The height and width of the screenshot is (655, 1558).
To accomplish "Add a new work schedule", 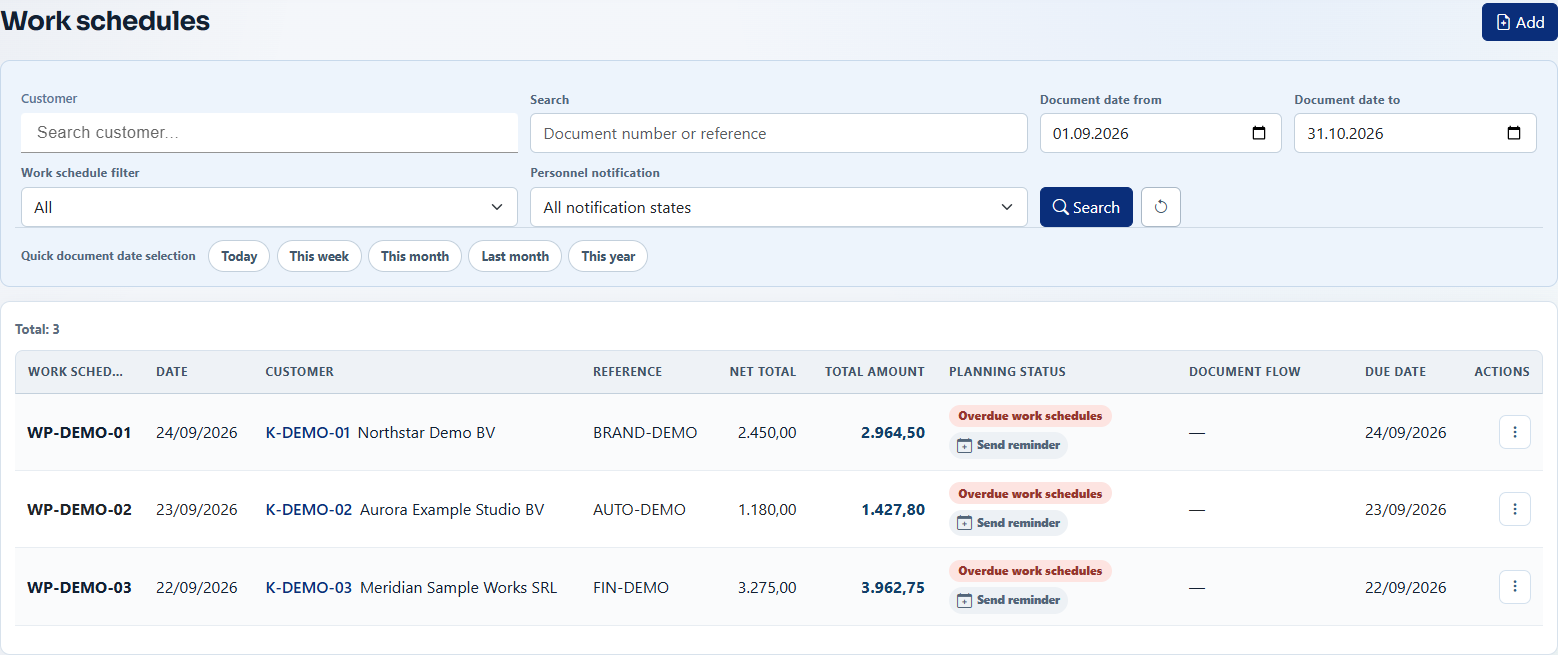I will (x=1519, y=22).
